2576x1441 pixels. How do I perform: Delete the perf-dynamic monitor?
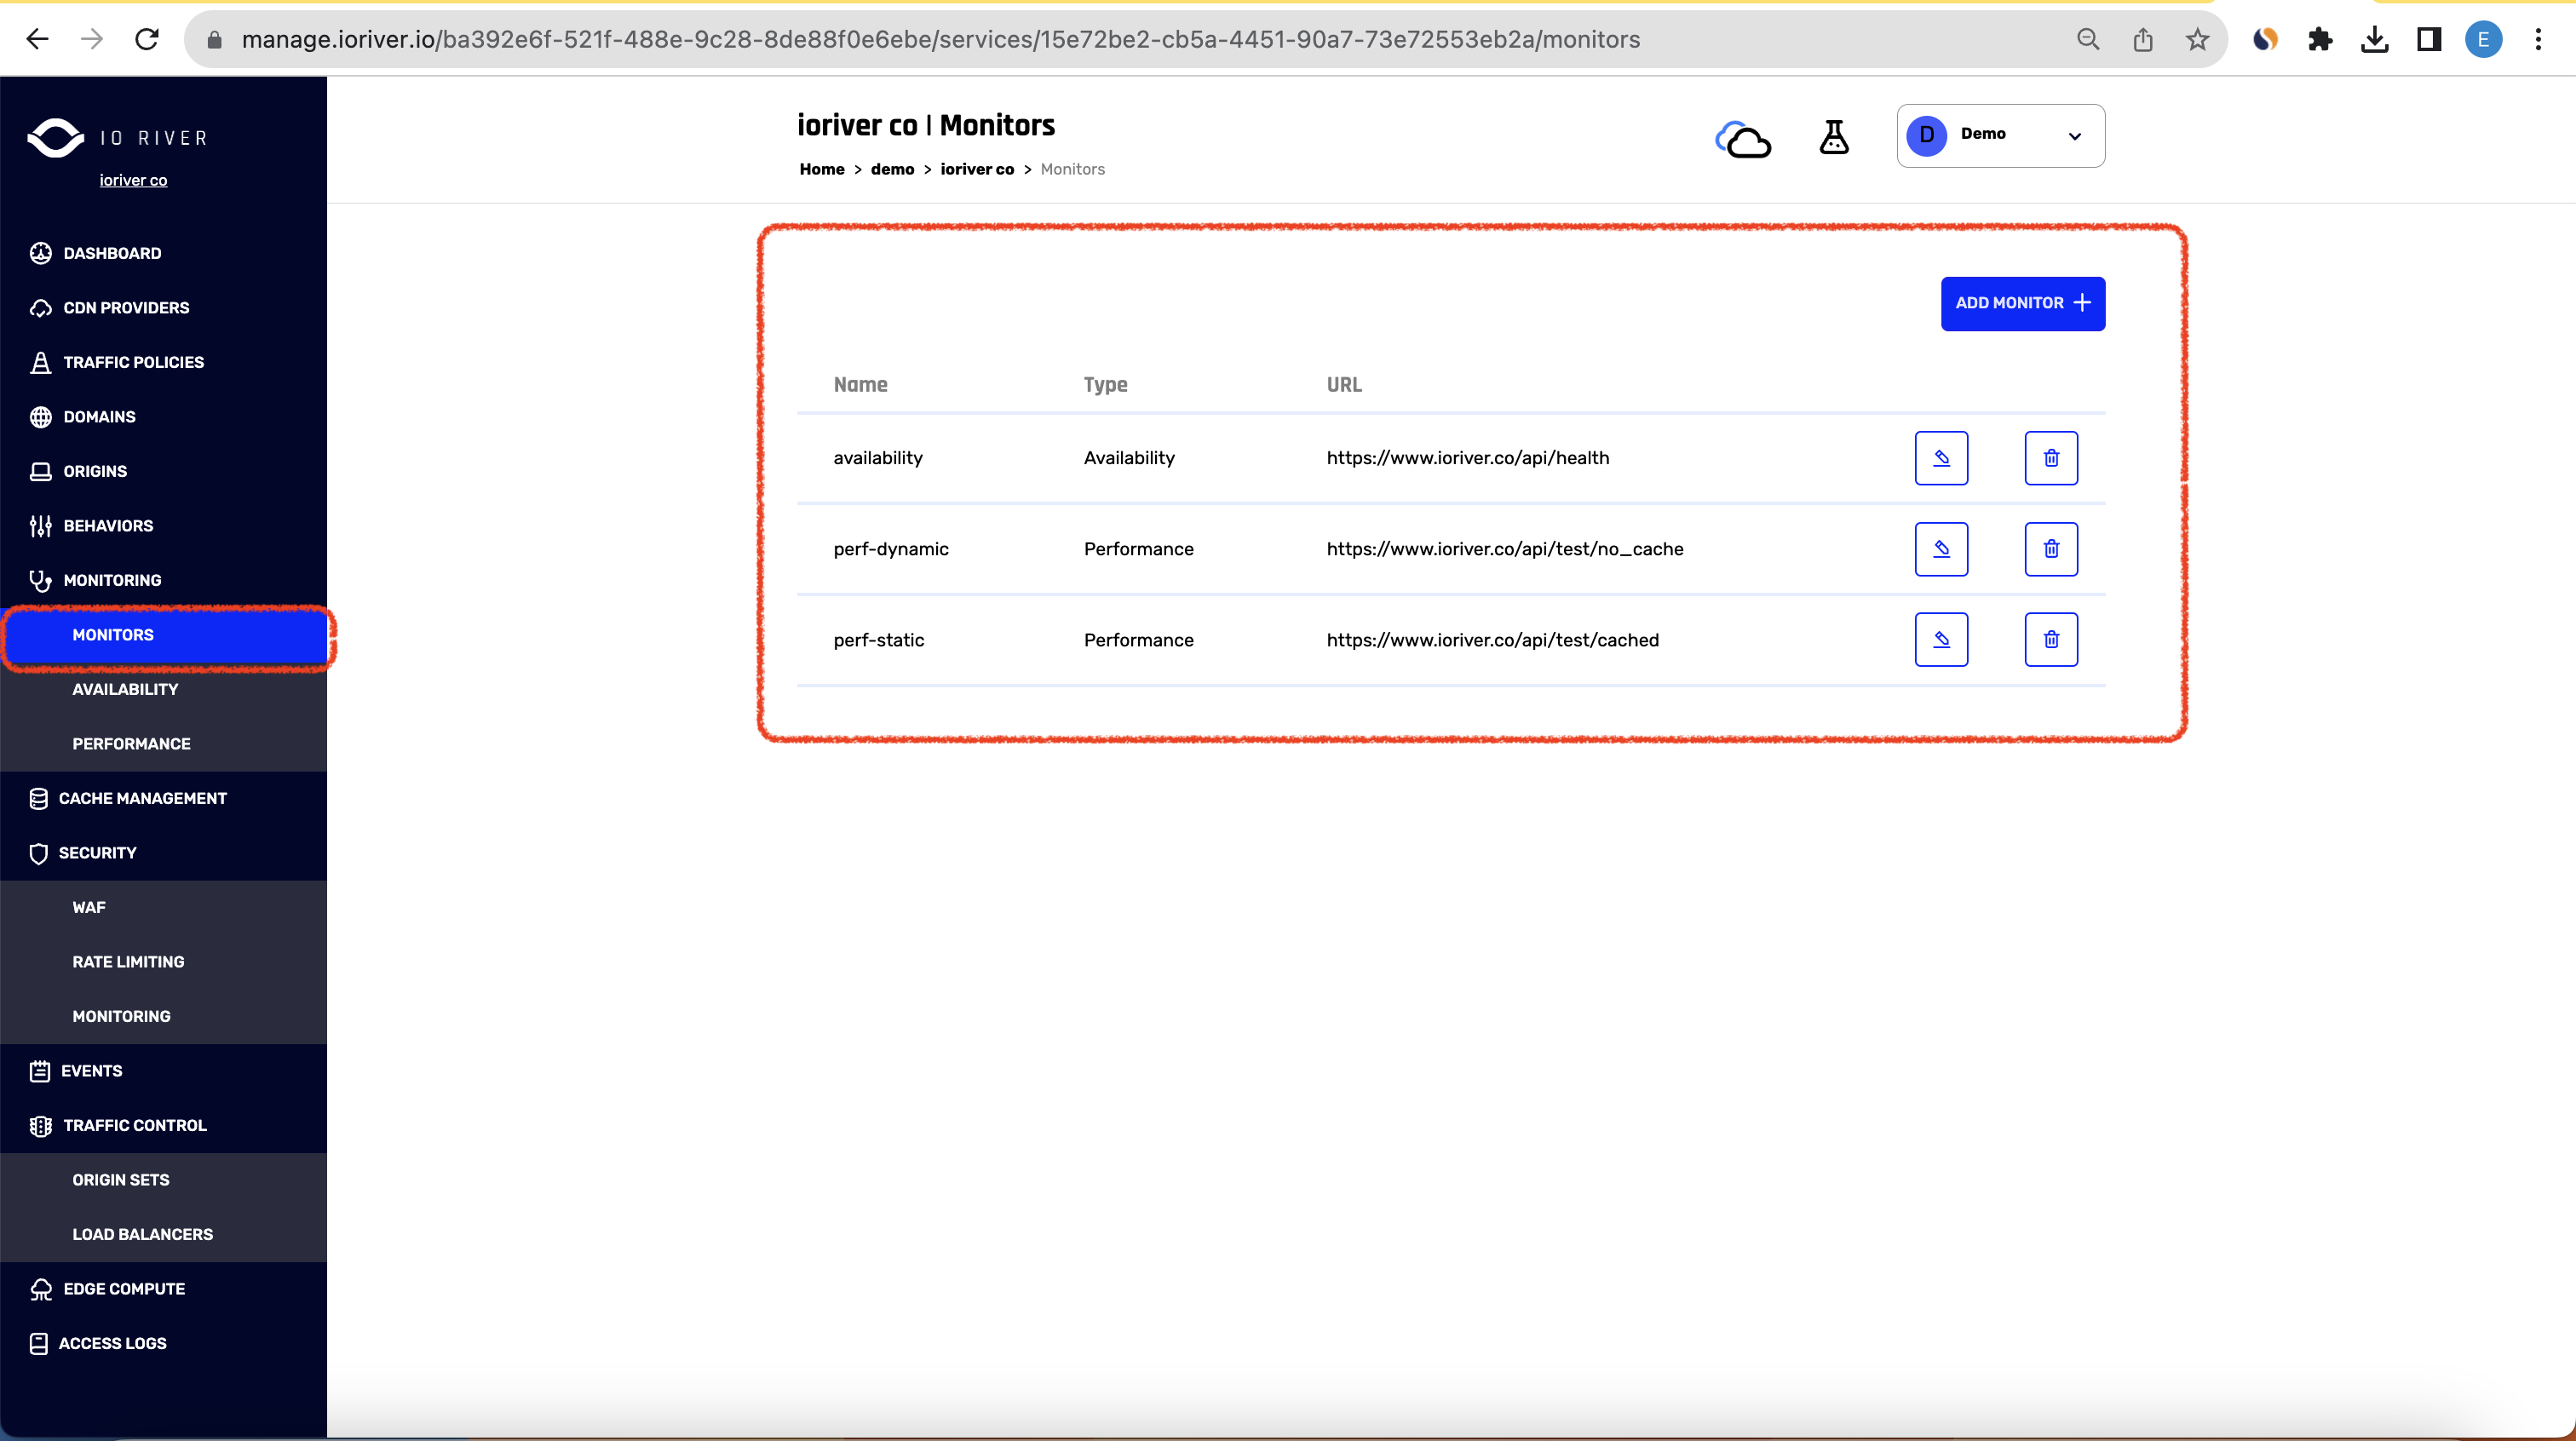click(2051, 549)
